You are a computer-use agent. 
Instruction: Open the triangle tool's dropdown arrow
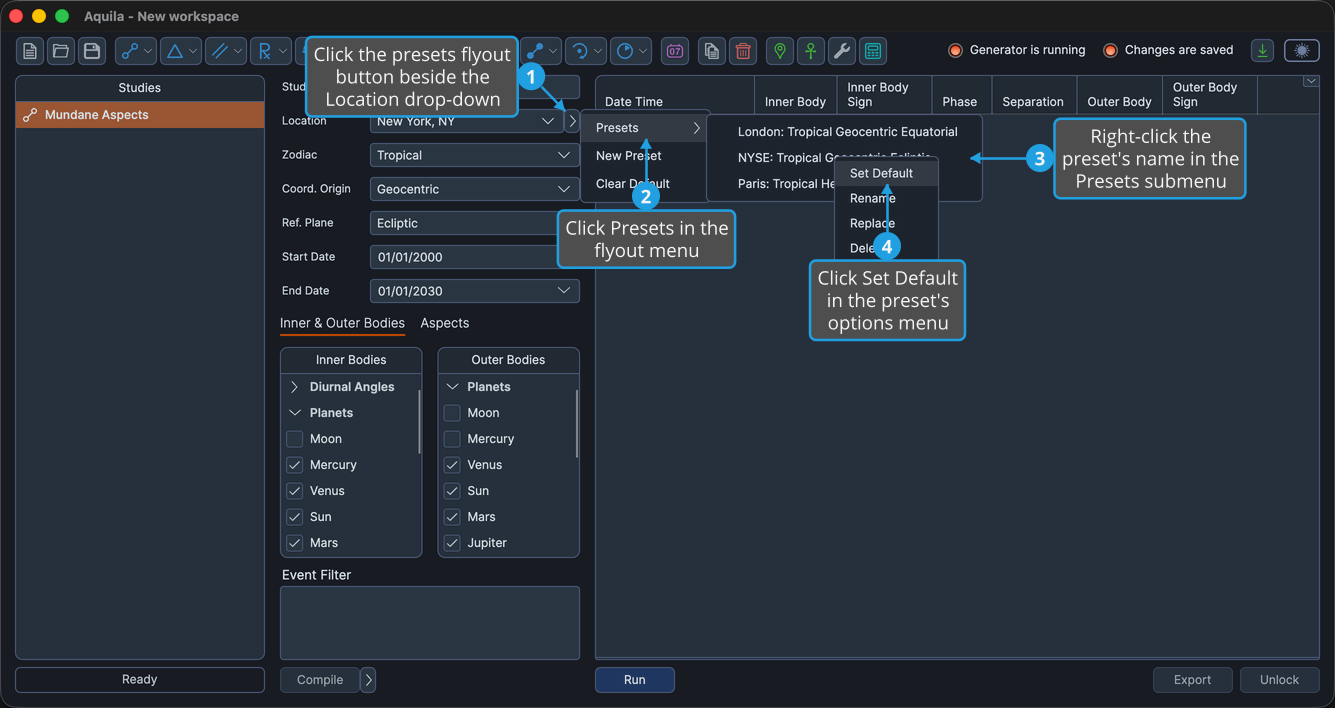194,51
